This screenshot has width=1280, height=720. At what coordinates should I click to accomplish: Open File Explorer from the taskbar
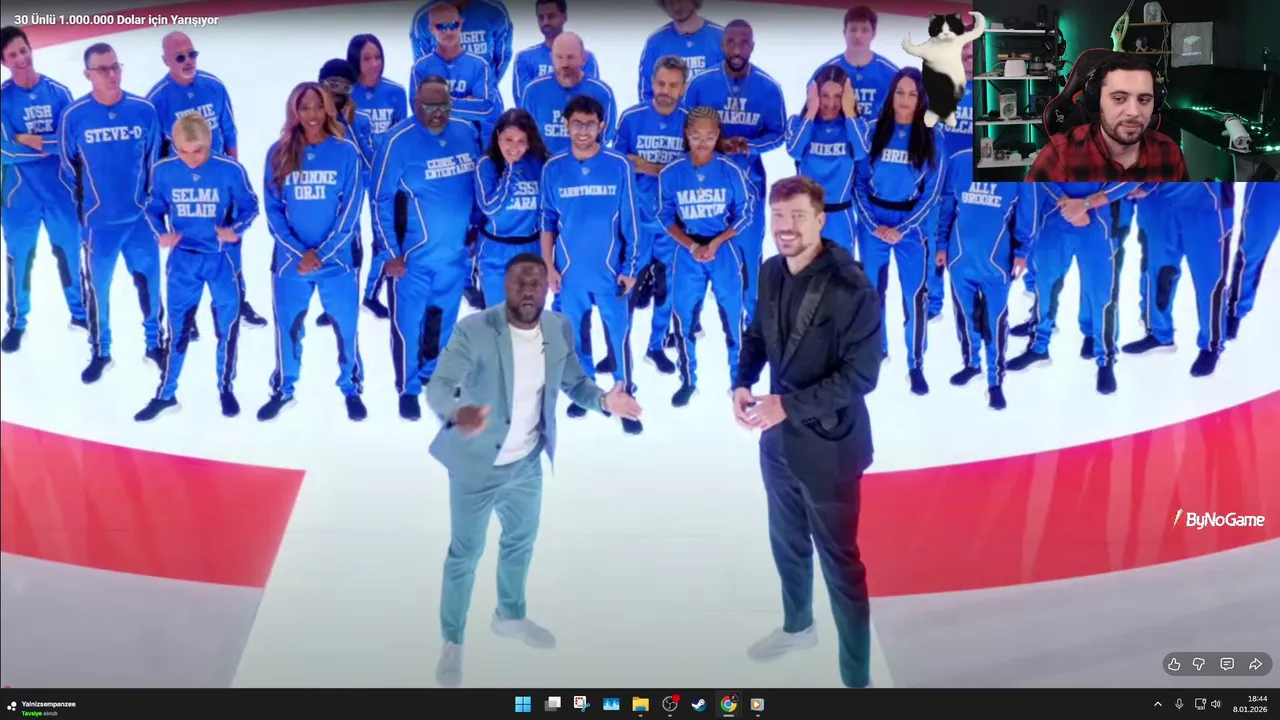point(640,704)
